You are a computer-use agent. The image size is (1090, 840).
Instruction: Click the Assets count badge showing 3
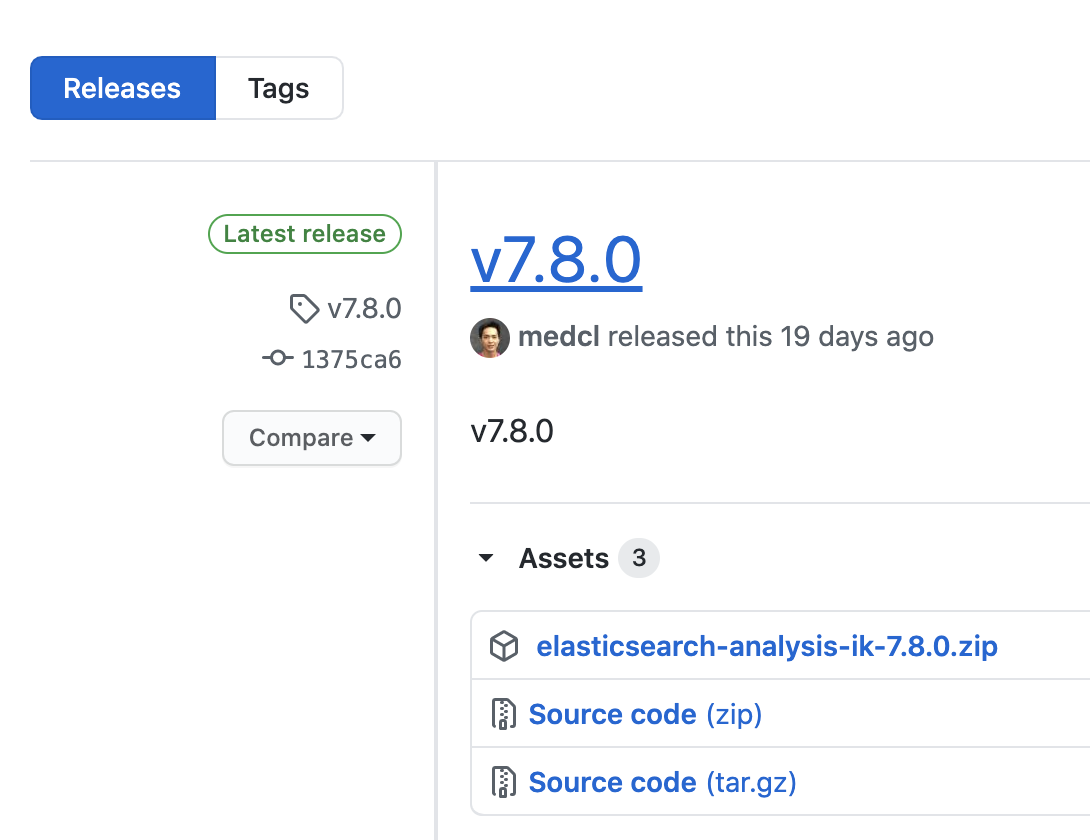pyautogui.click(x=638, y=558)
